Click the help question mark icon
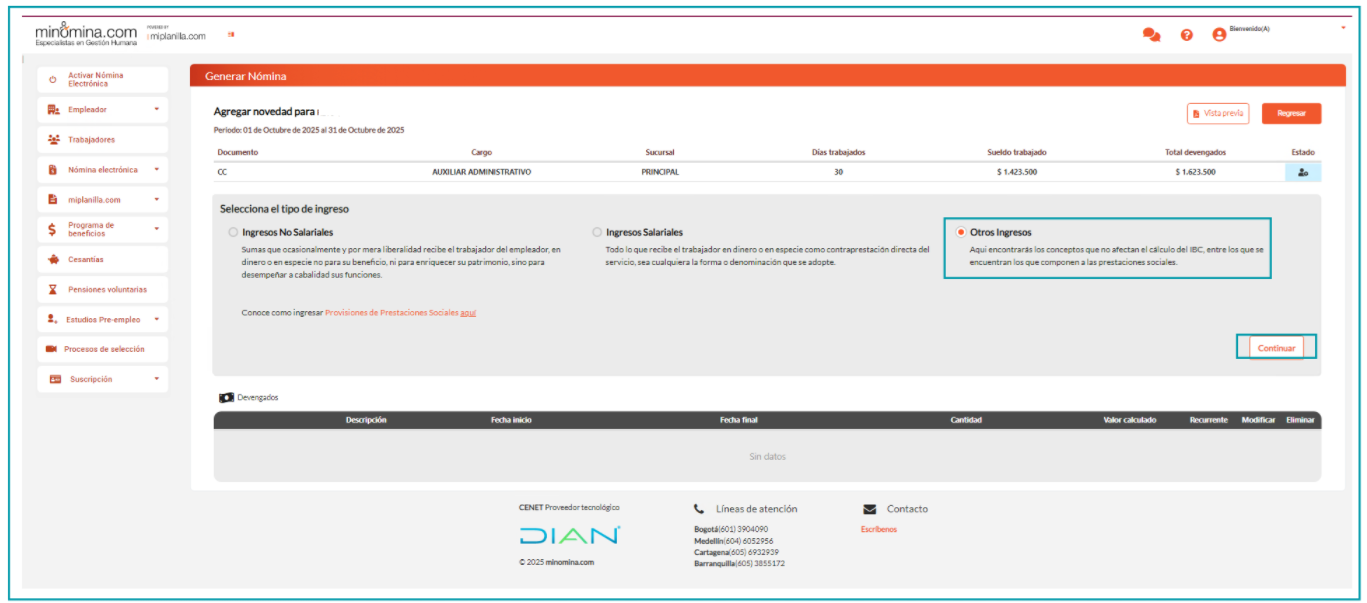This screenshot has height=603, width=1367. 1187,34
